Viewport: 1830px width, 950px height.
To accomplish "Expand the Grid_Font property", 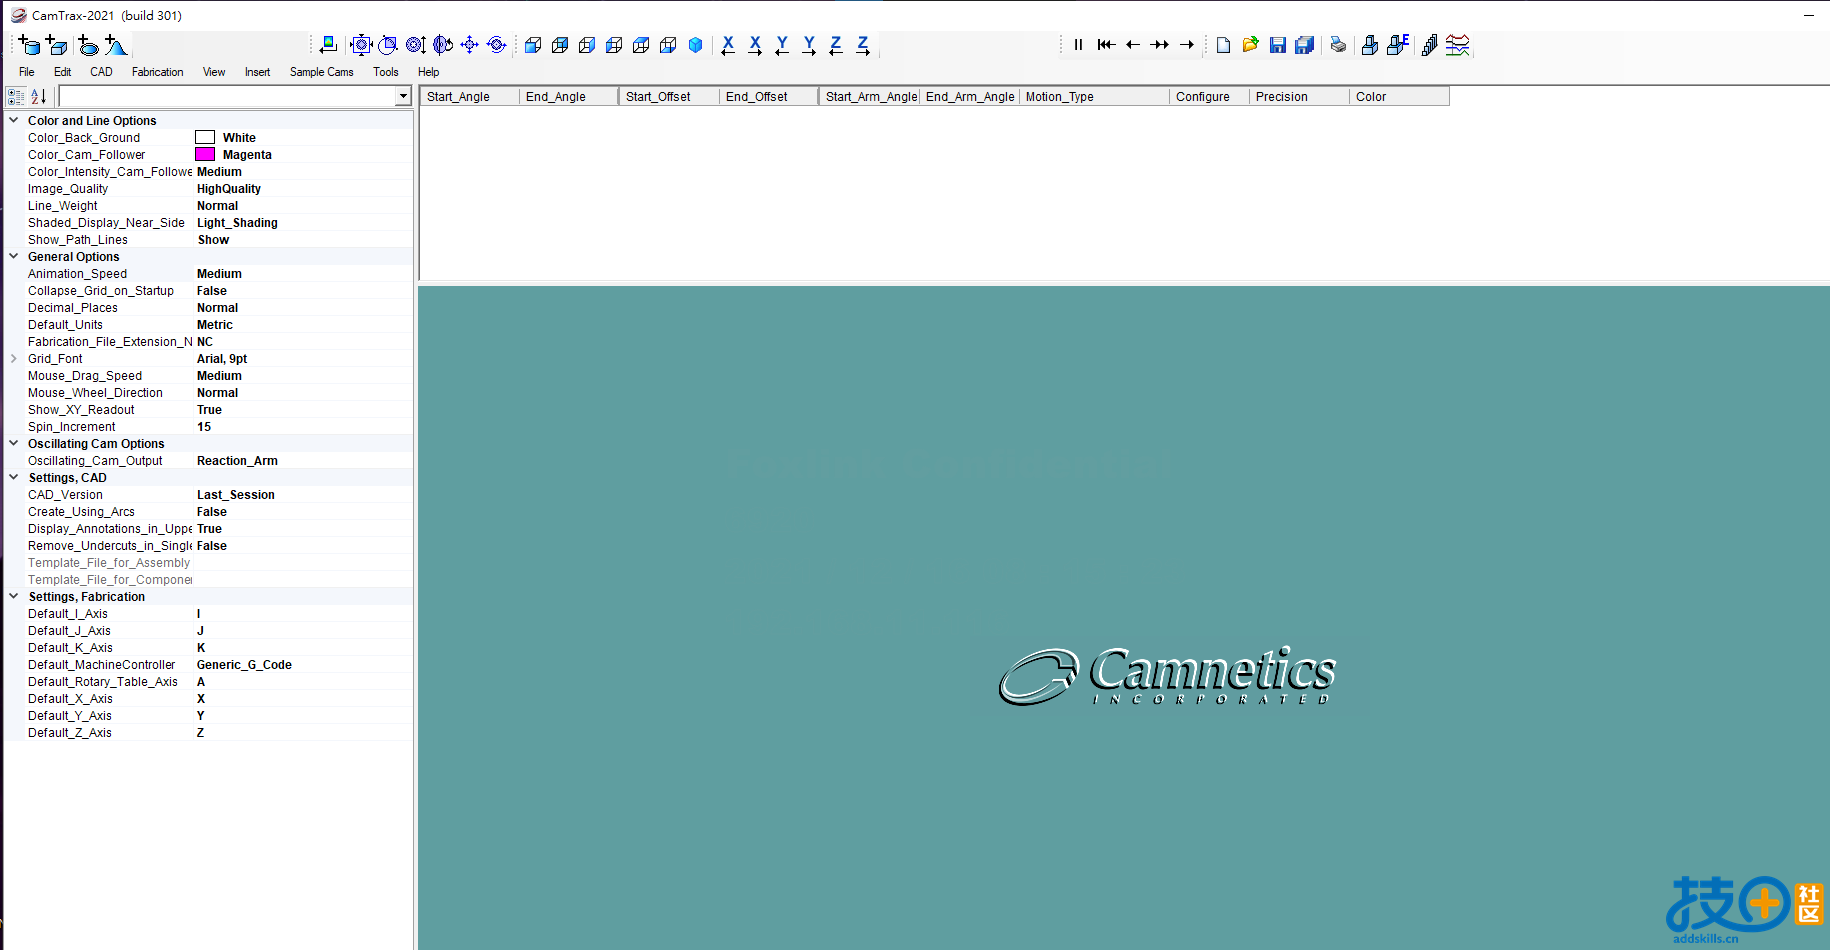I will pyautogui.click(x=14, y=358).
